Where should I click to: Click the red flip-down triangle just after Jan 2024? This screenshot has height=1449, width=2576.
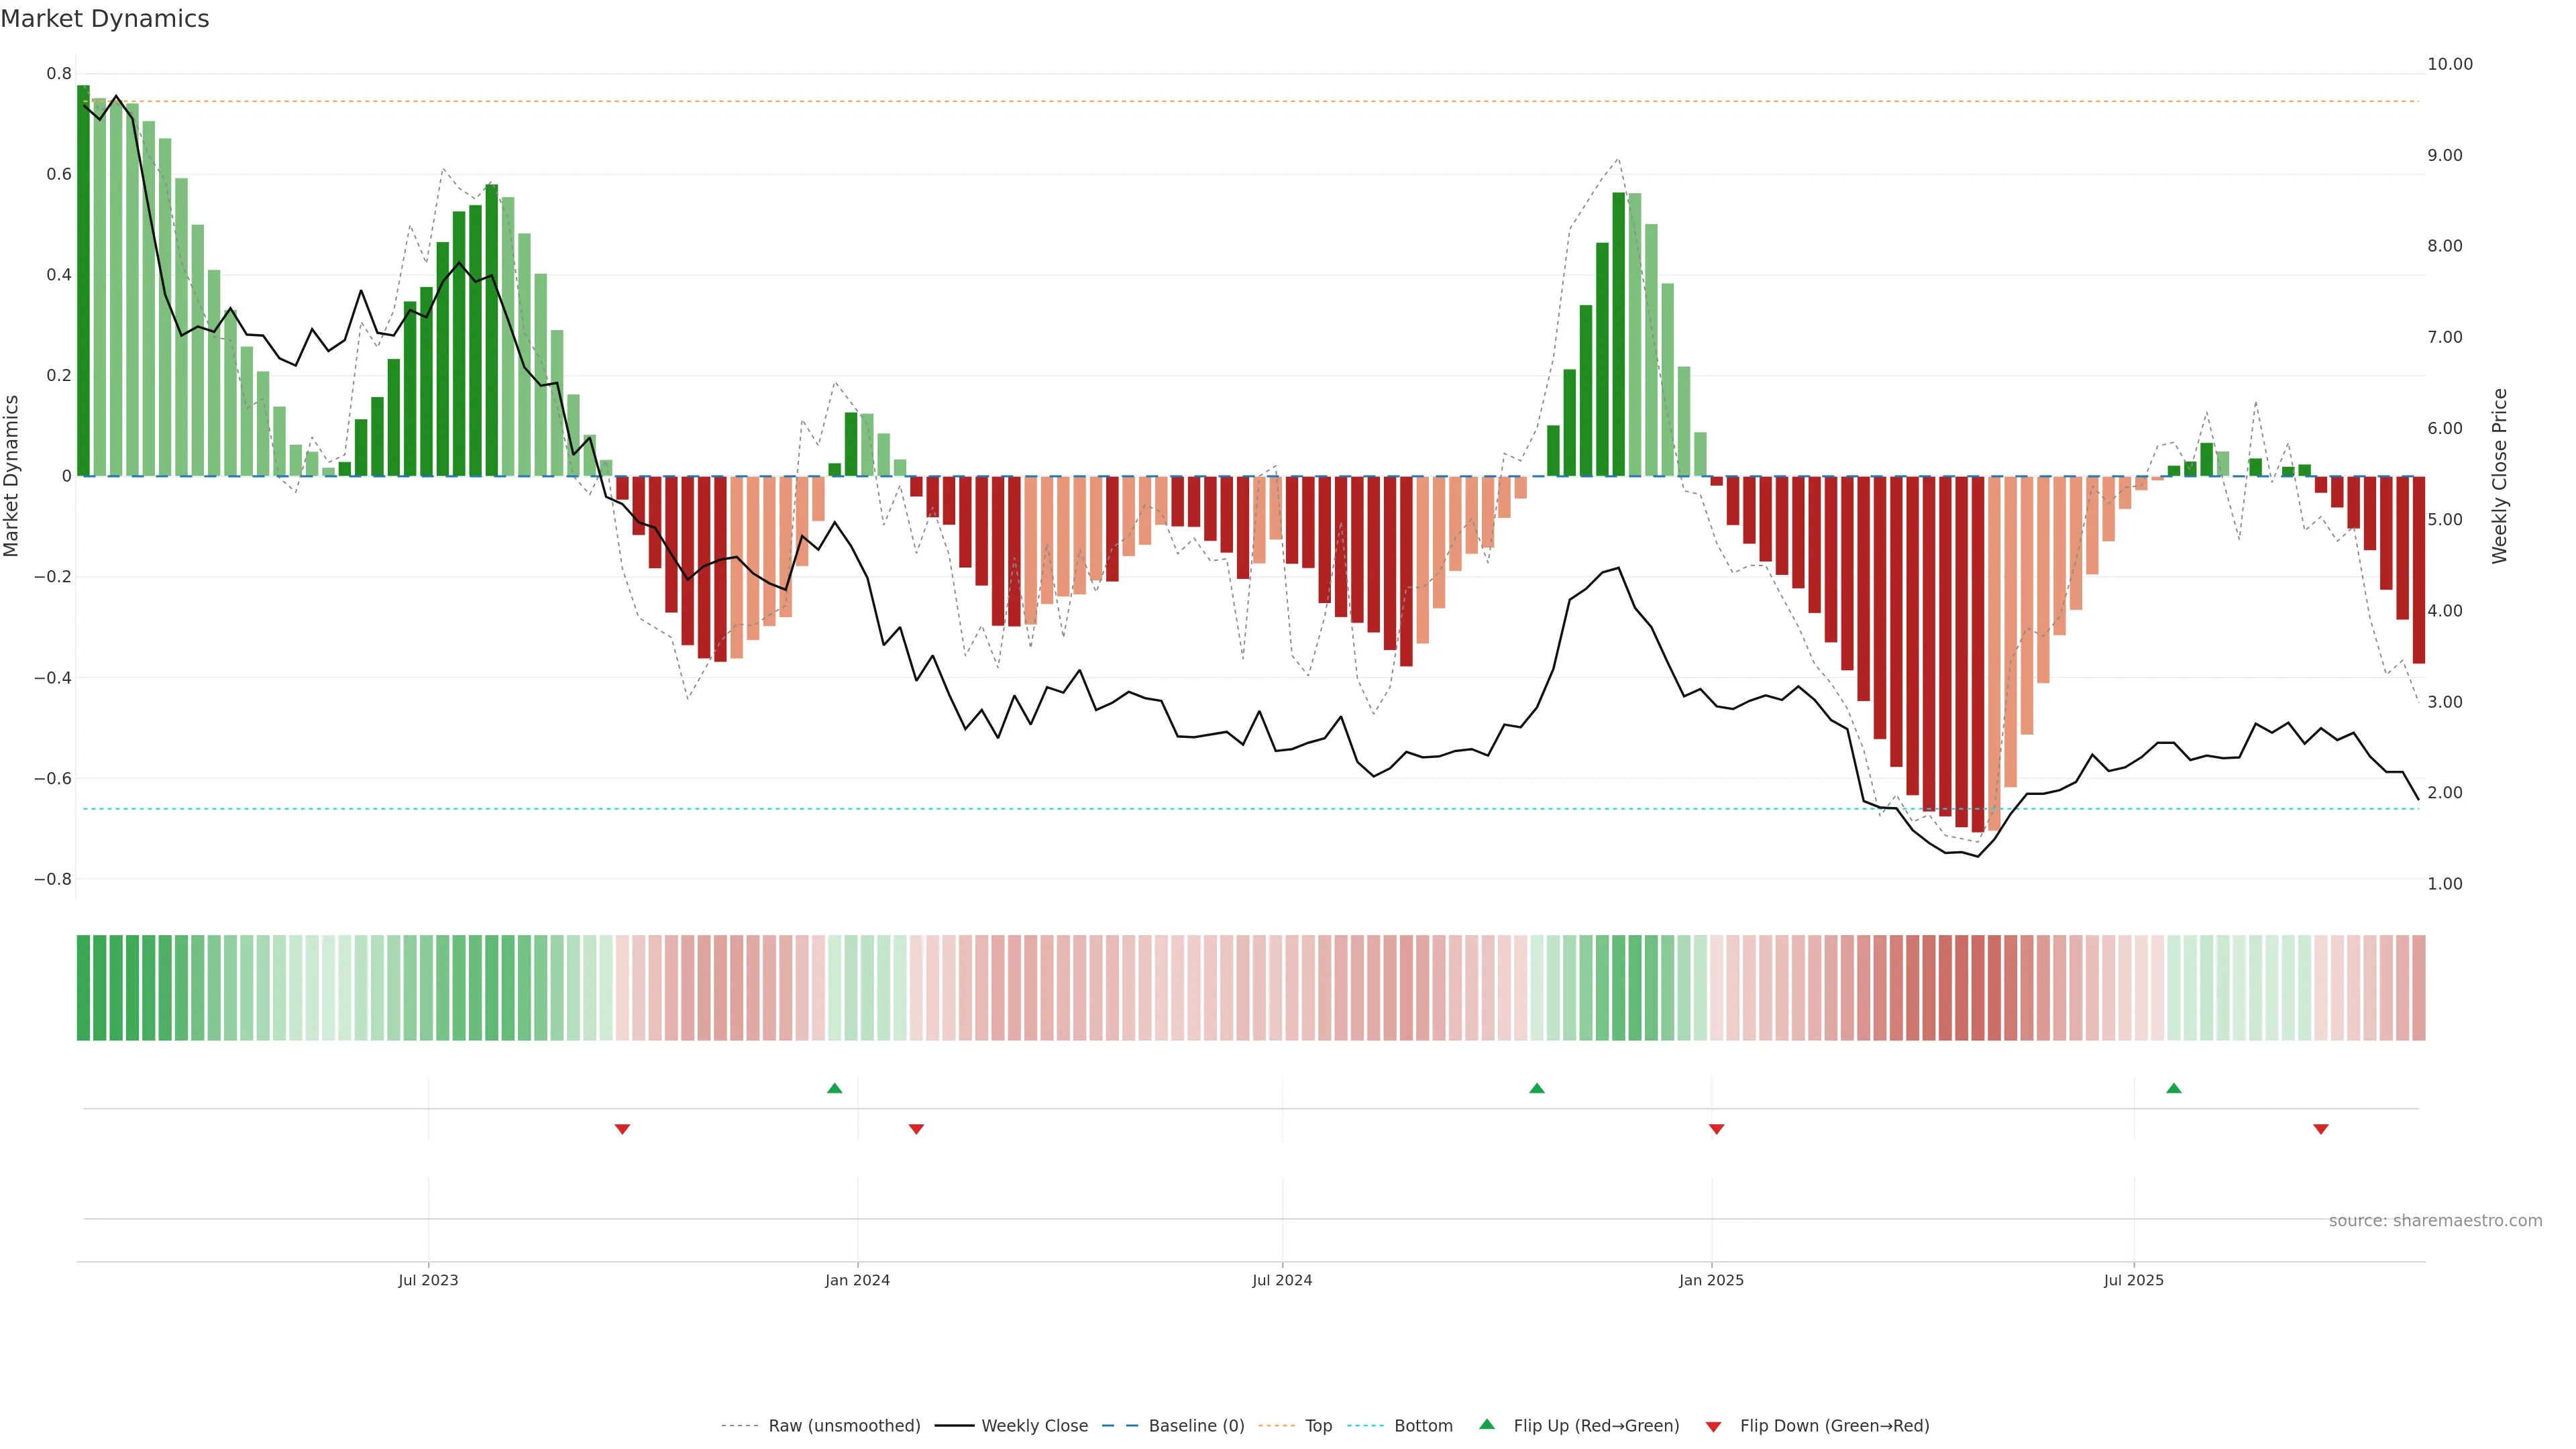pyautogui.click(x=916, y=1129)
